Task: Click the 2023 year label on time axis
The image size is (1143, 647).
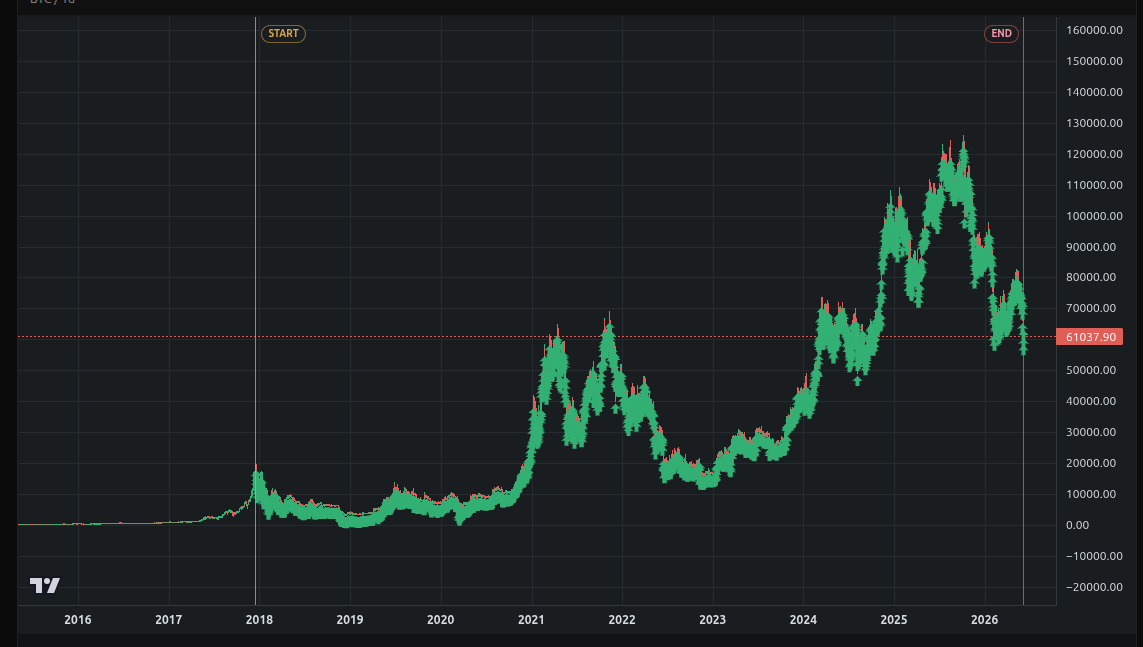Action: coord(712,619)
